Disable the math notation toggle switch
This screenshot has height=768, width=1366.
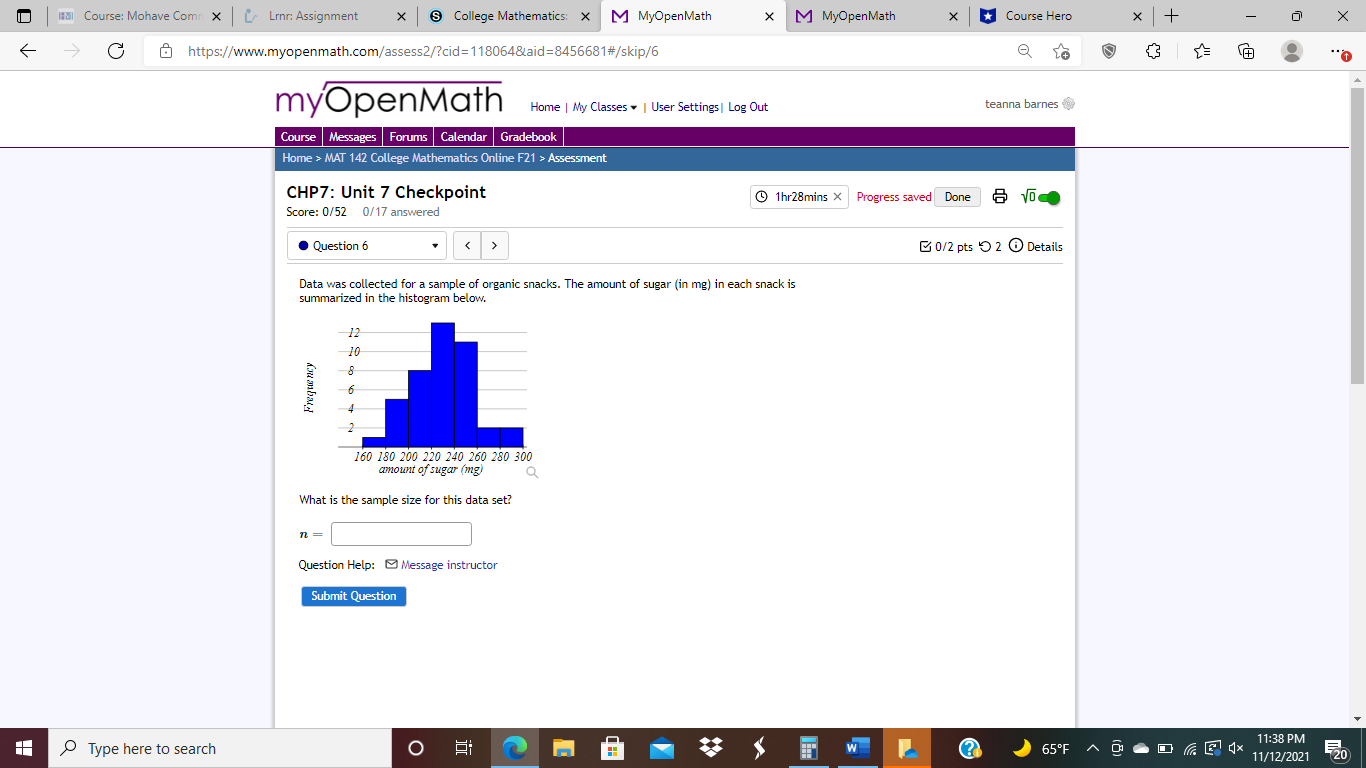pyautogui.click(x=1049, y=197)
